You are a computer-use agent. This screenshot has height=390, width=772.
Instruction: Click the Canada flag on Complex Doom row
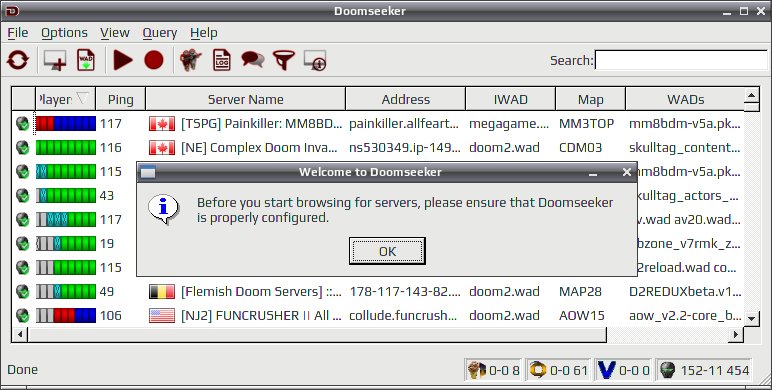point(162,148)
